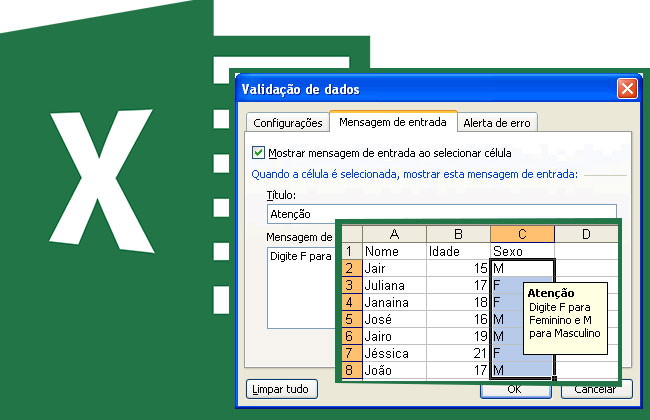Viewport: 650px width, 420px height.
Task: Switch to the Configurações tab
Action: (288, 123)
